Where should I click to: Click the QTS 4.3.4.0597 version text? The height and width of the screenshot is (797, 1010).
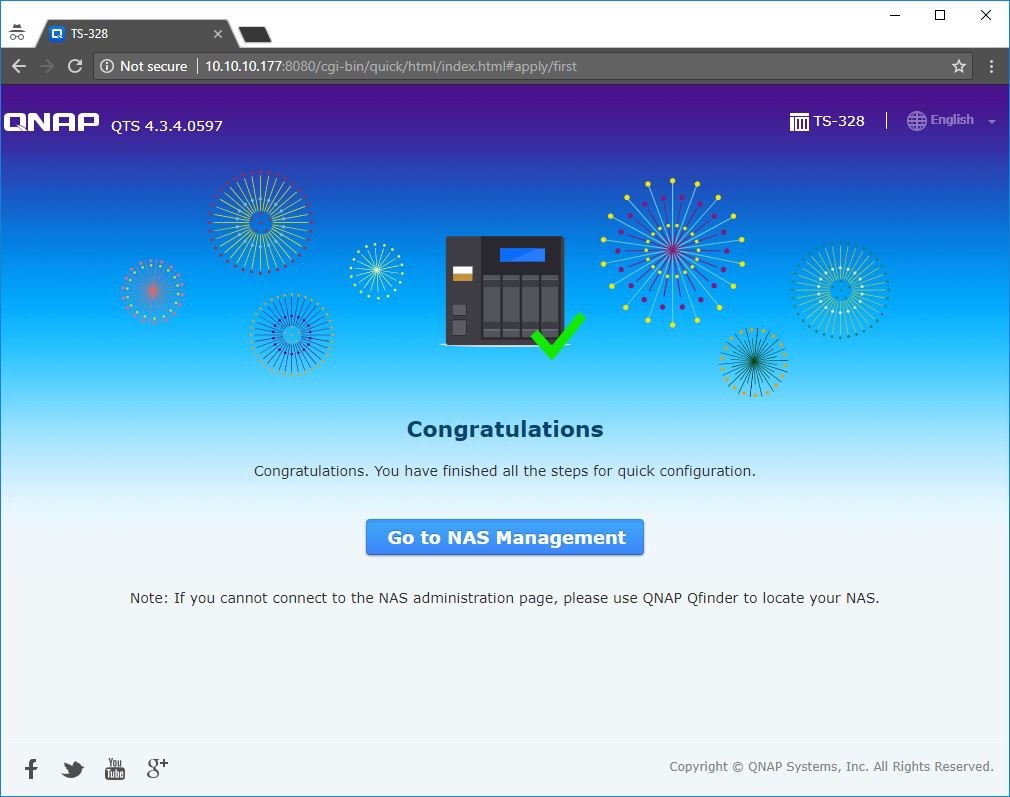pyautogui.click(x=166, y=126)
